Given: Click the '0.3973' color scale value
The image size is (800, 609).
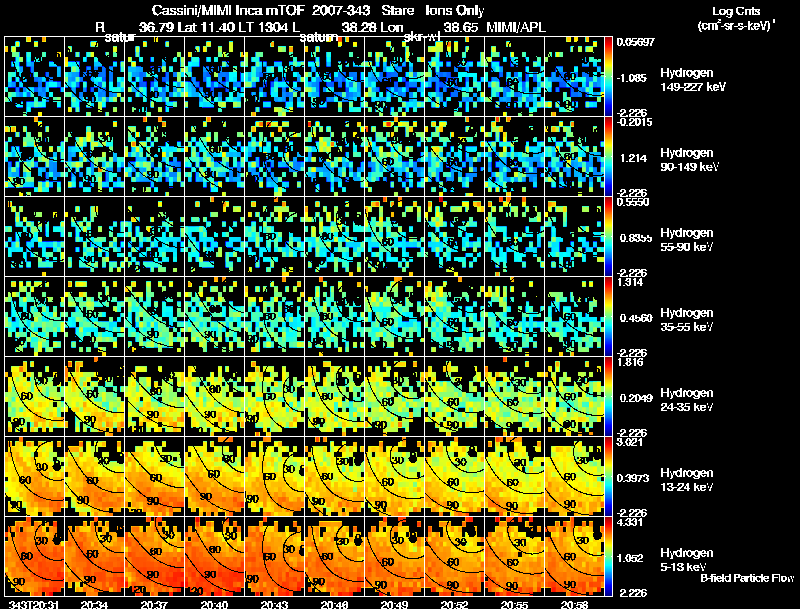Looking at the screenshot, I should click(x=635, y=478).
